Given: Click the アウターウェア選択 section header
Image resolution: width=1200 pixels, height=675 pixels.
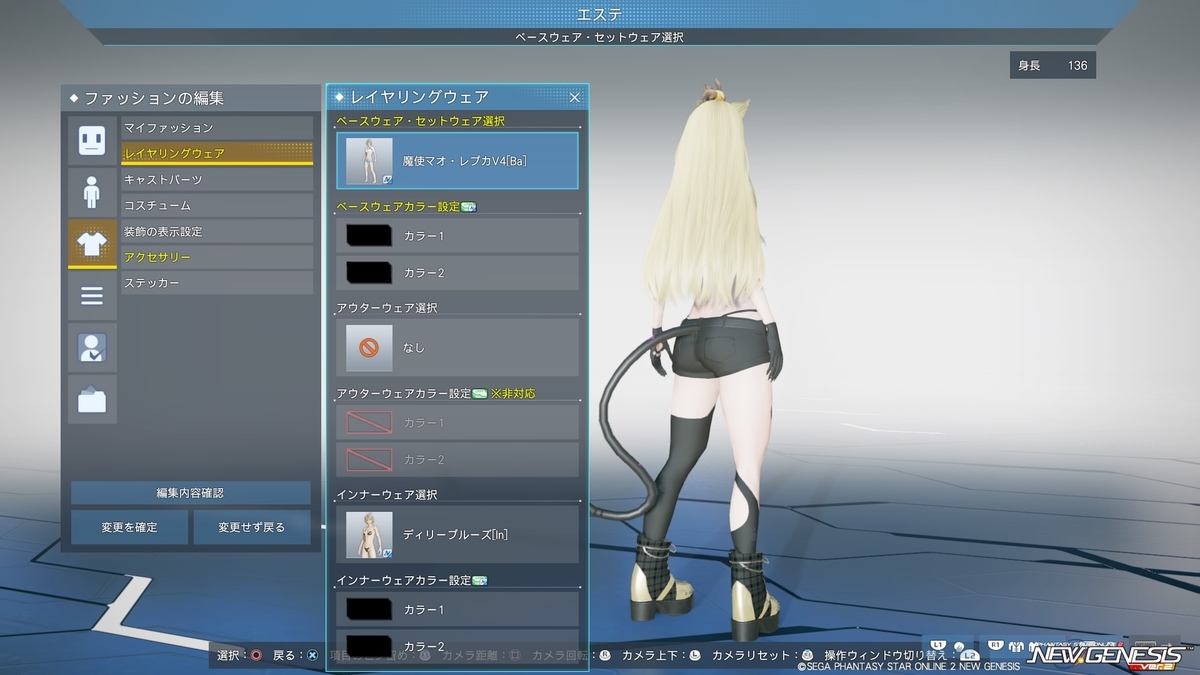Looking at the screenshot, I should pyautogui.click(x=387, y=308).
